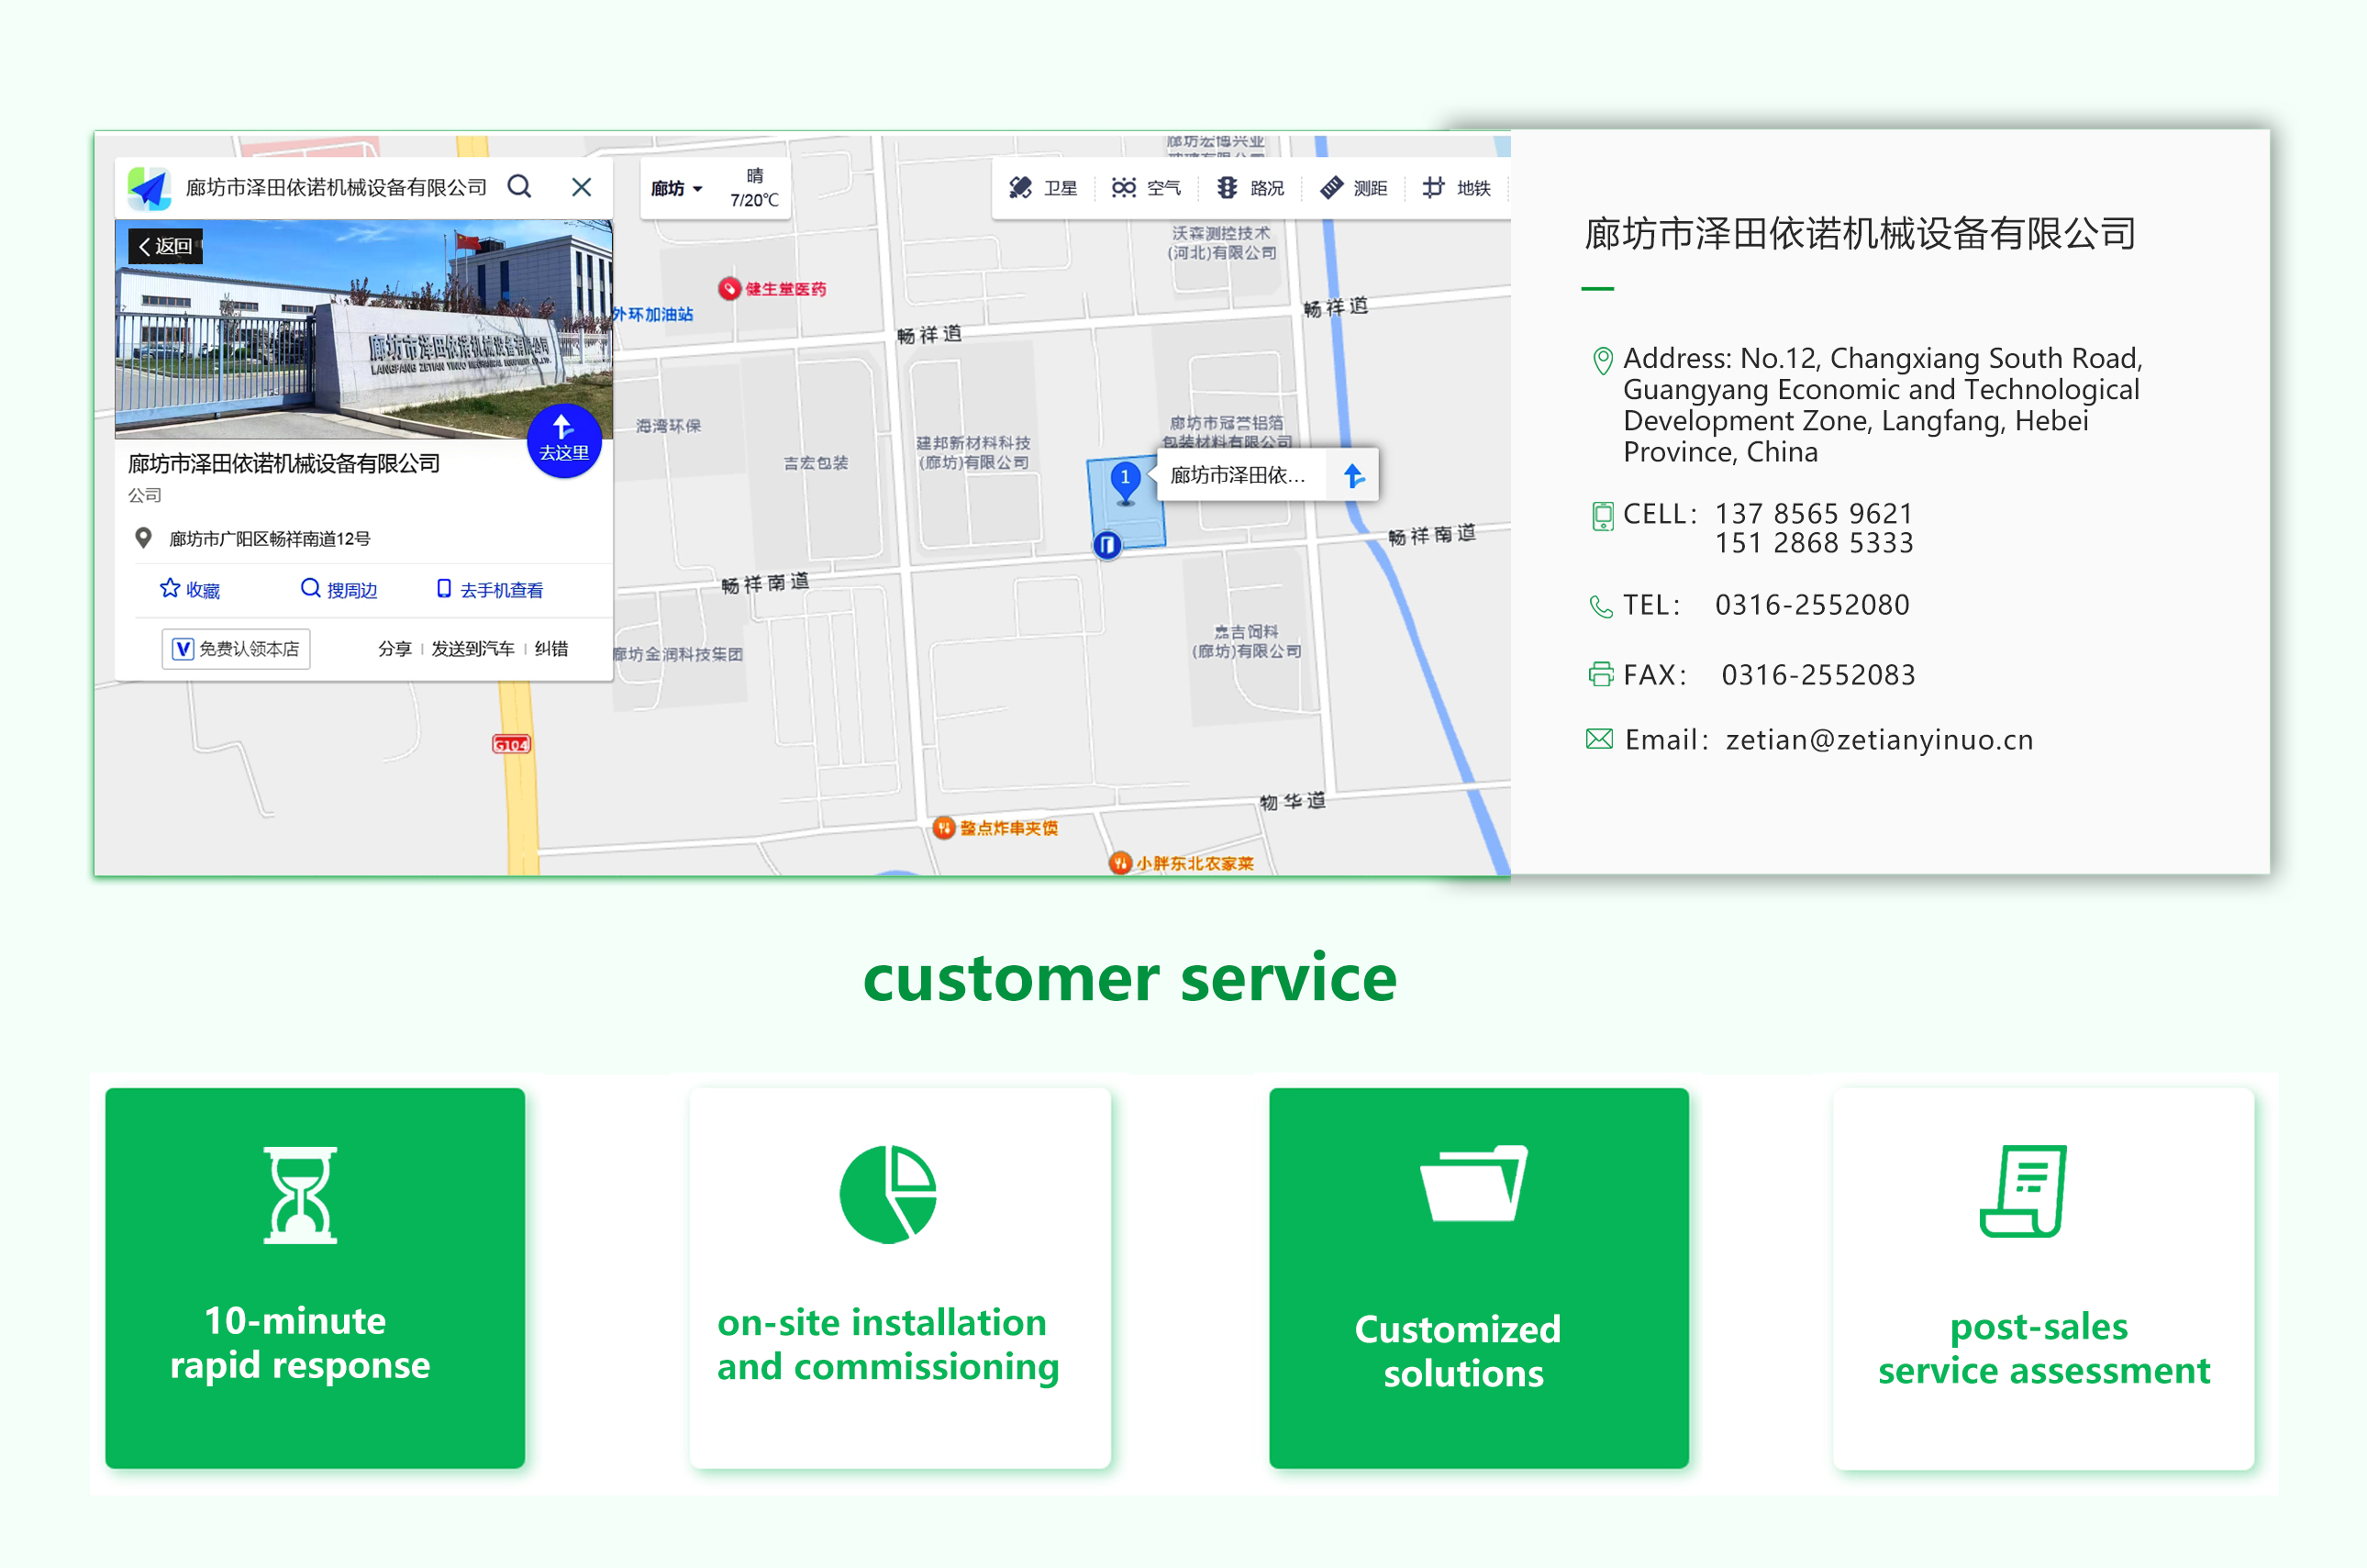Image resolution: width=2367 pixels, height=1568 pixels.
Task: Click the 10-minute rapid response card
Action: [x=315, y=1277]
